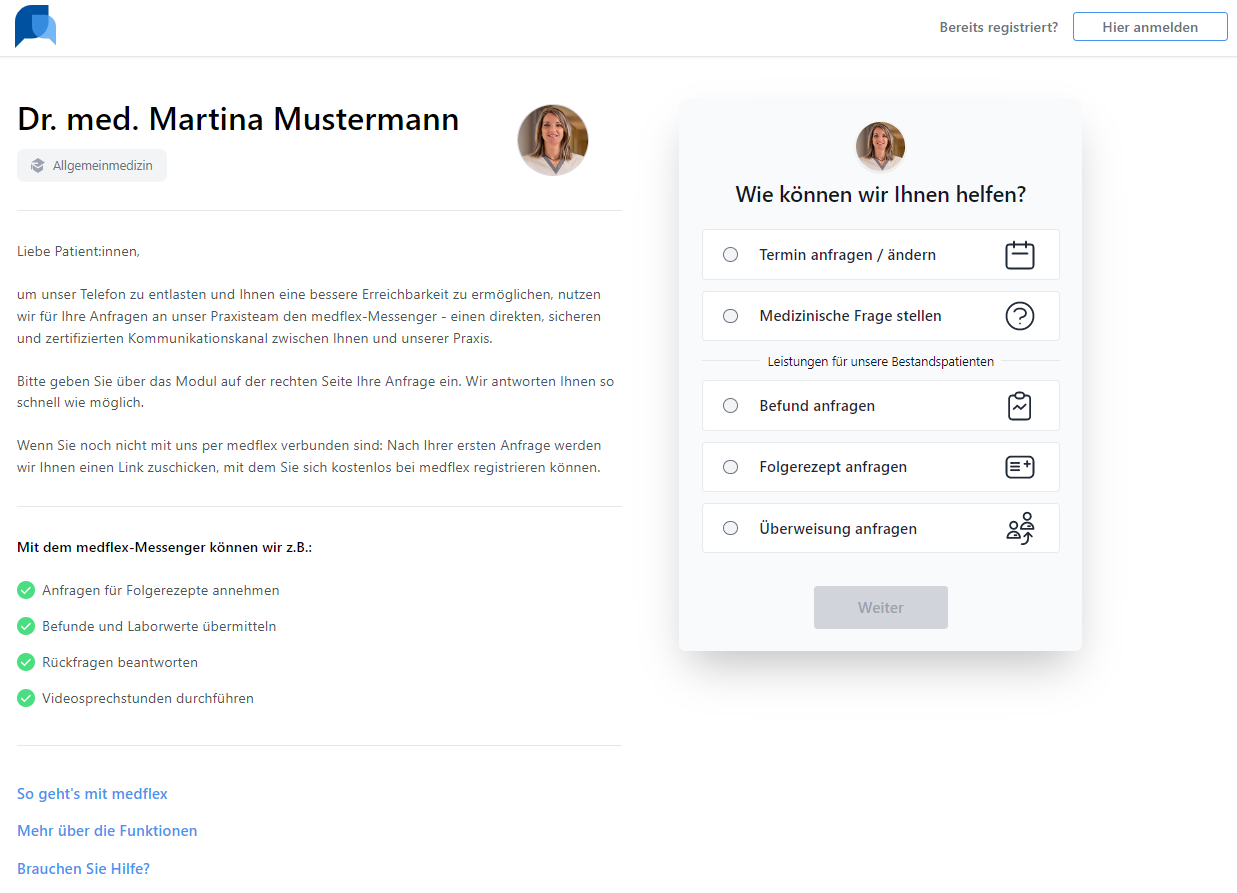The image size is (1237, 893).
Task: Click the Folgerezept anfragen label
Action: tap(833, 467)
